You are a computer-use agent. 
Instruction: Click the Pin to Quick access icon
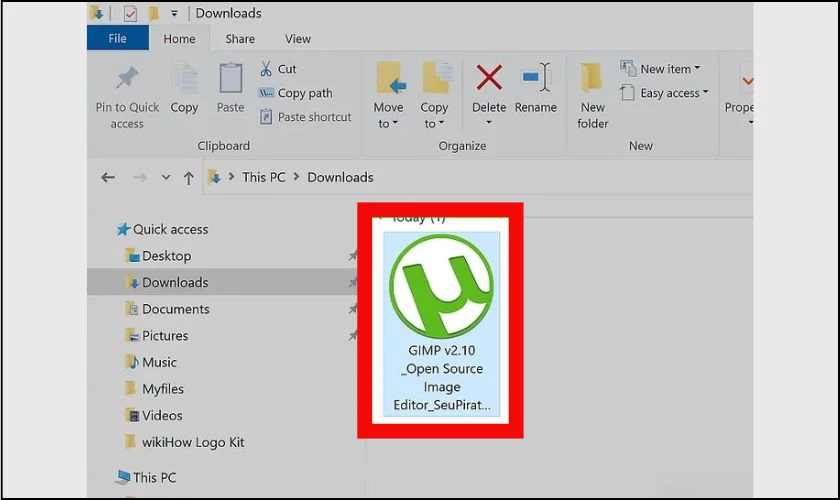pos(127,78)
